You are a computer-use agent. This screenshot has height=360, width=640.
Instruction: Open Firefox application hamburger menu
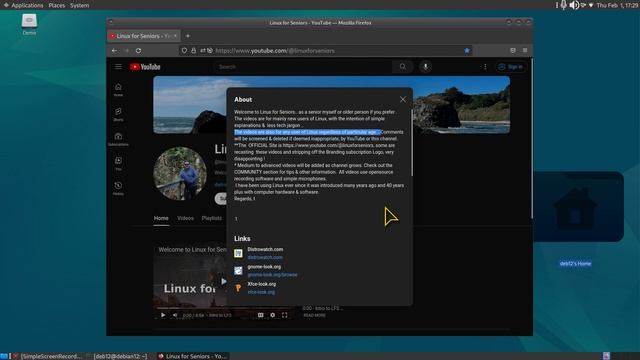(x=525, y=50)
